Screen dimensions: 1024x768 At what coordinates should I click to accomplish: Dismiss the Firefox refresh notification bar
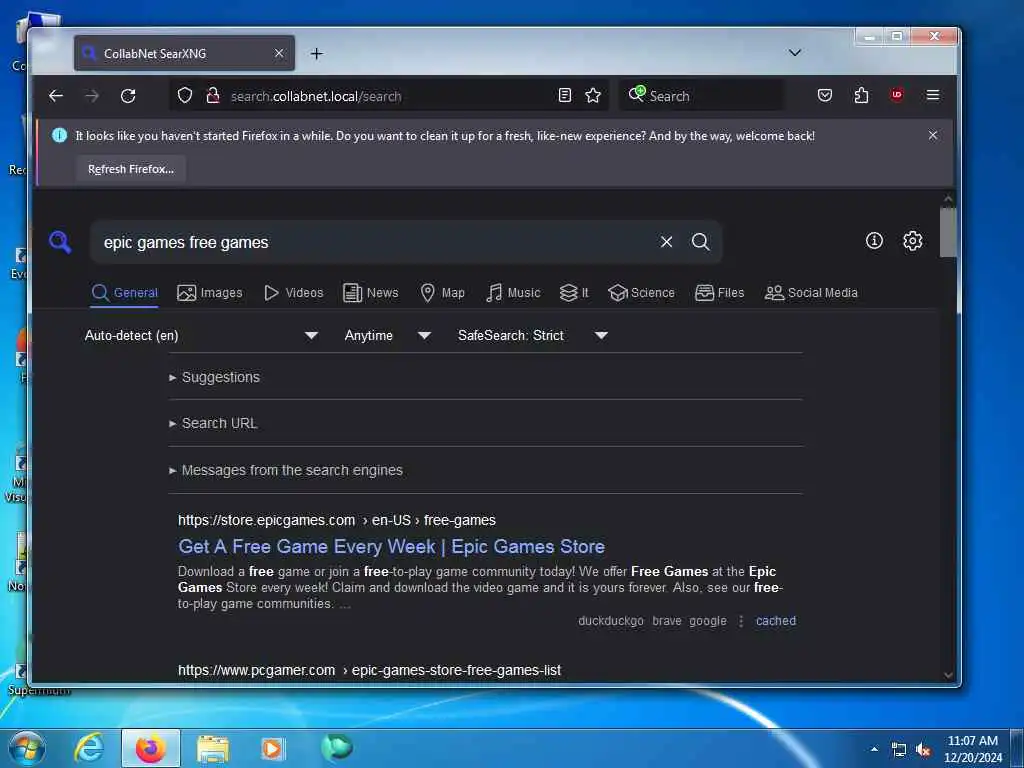point(933,135)
